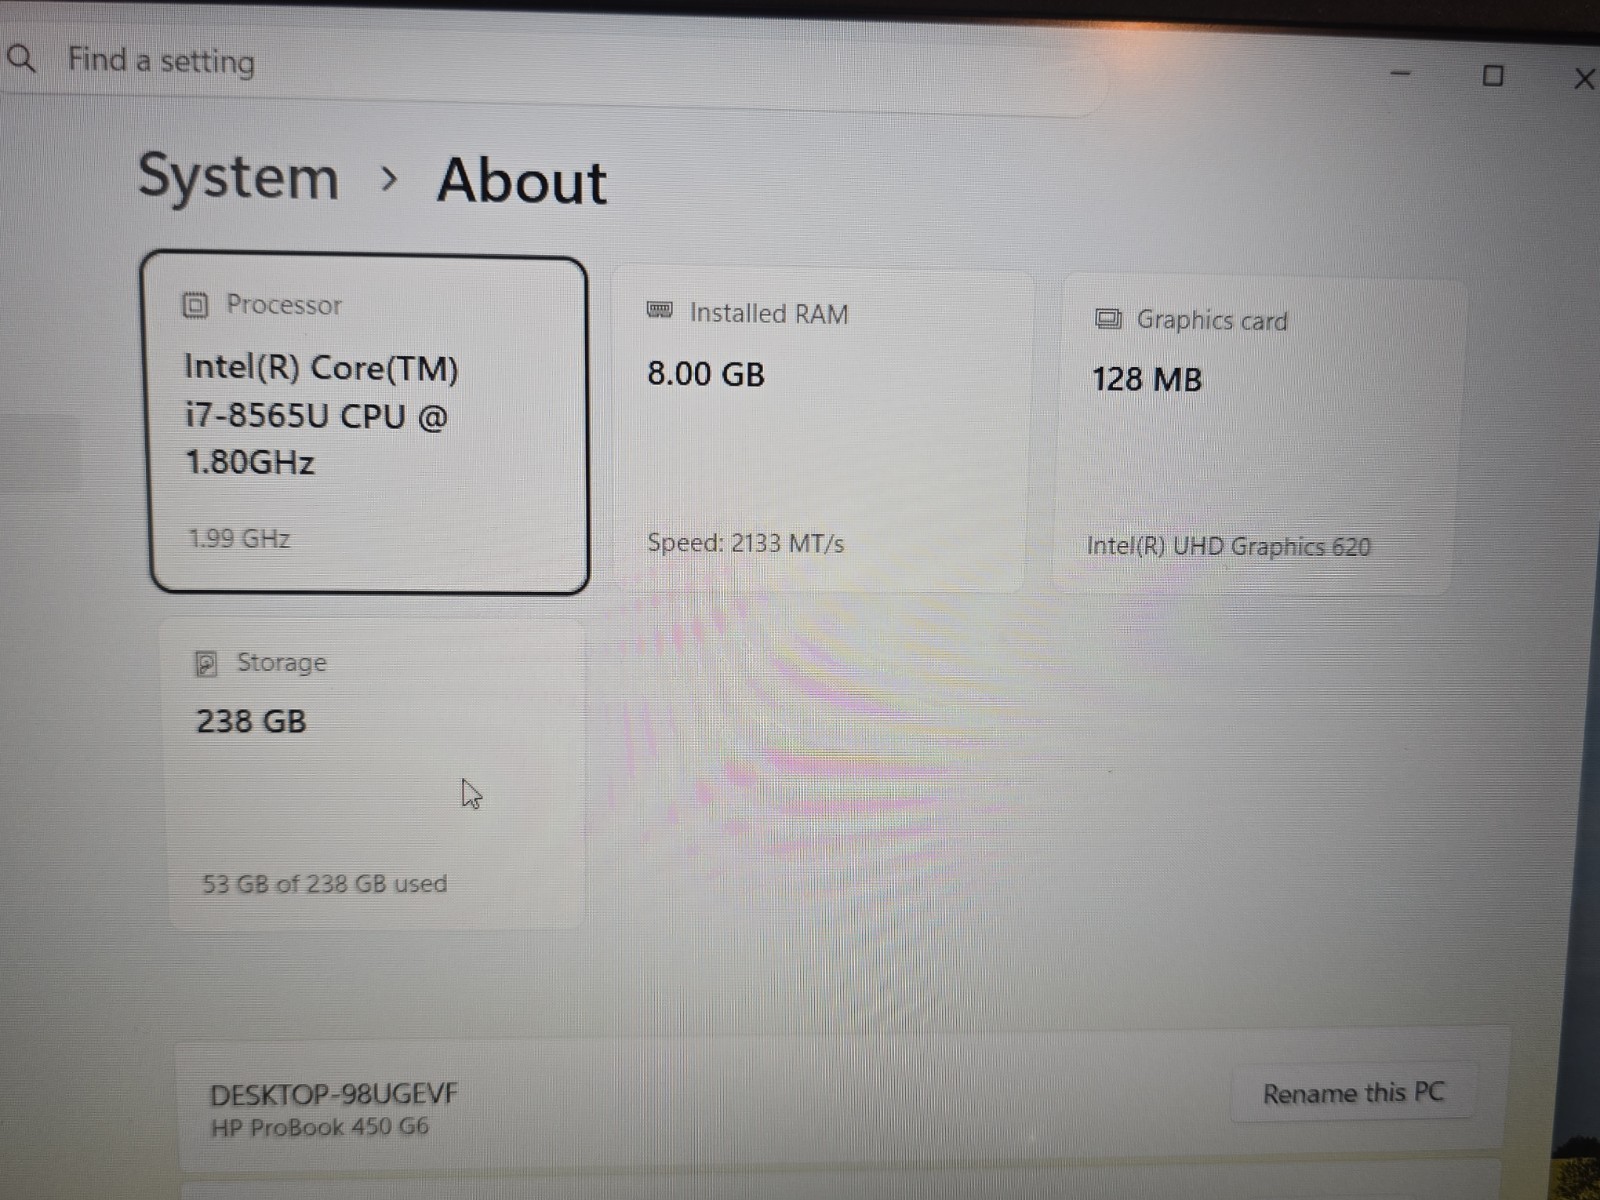
Task: Go back to System breadcrumb
Action: [238, 177]
